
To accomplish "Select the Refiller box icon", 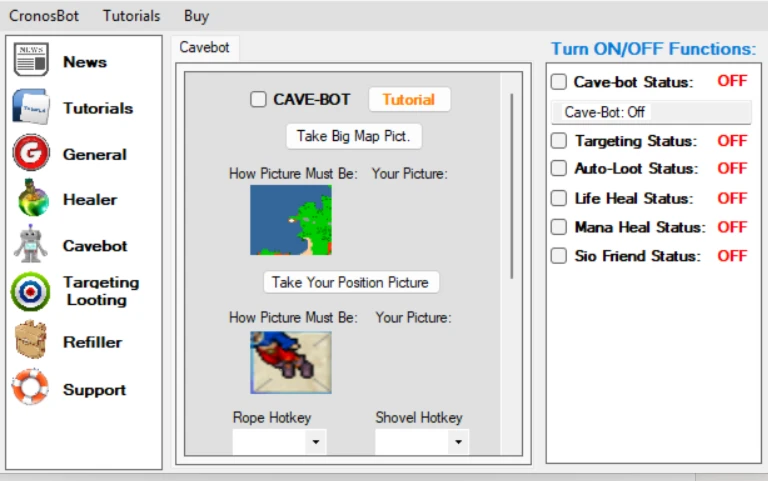I will 31,339.
